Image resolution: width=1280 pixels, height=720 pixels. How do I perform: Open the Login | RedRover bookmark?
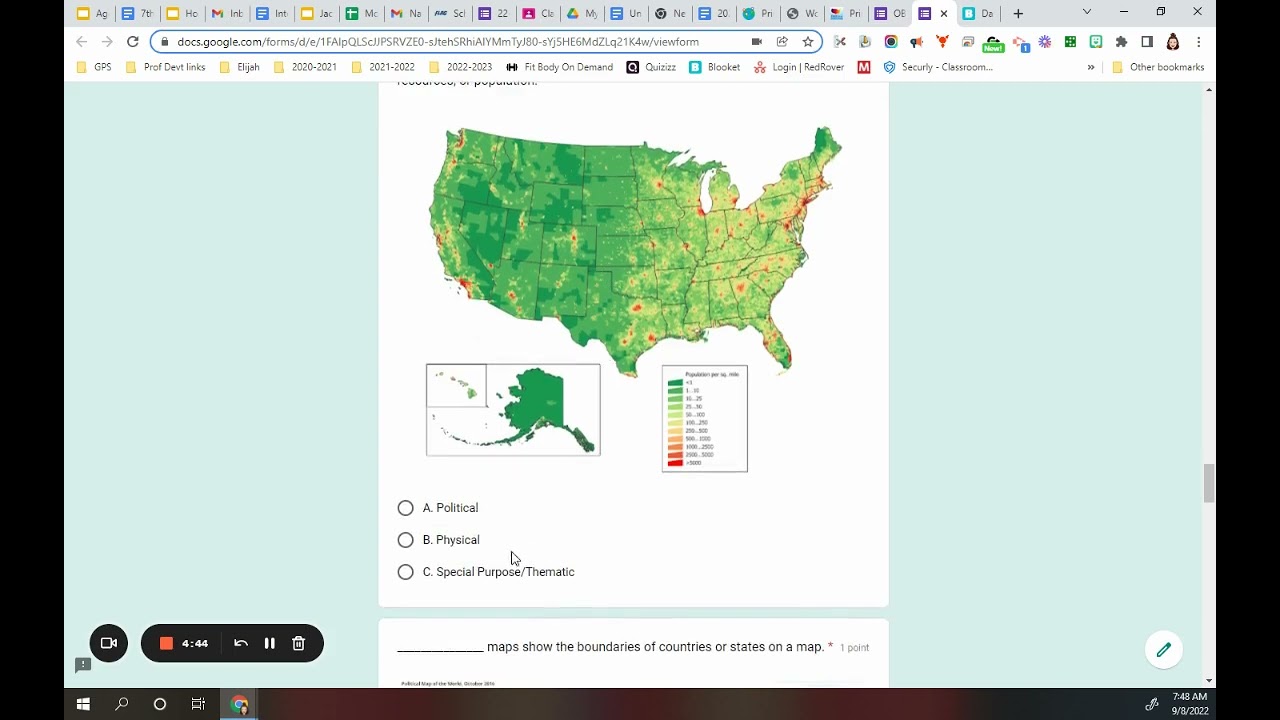[799, 67]
